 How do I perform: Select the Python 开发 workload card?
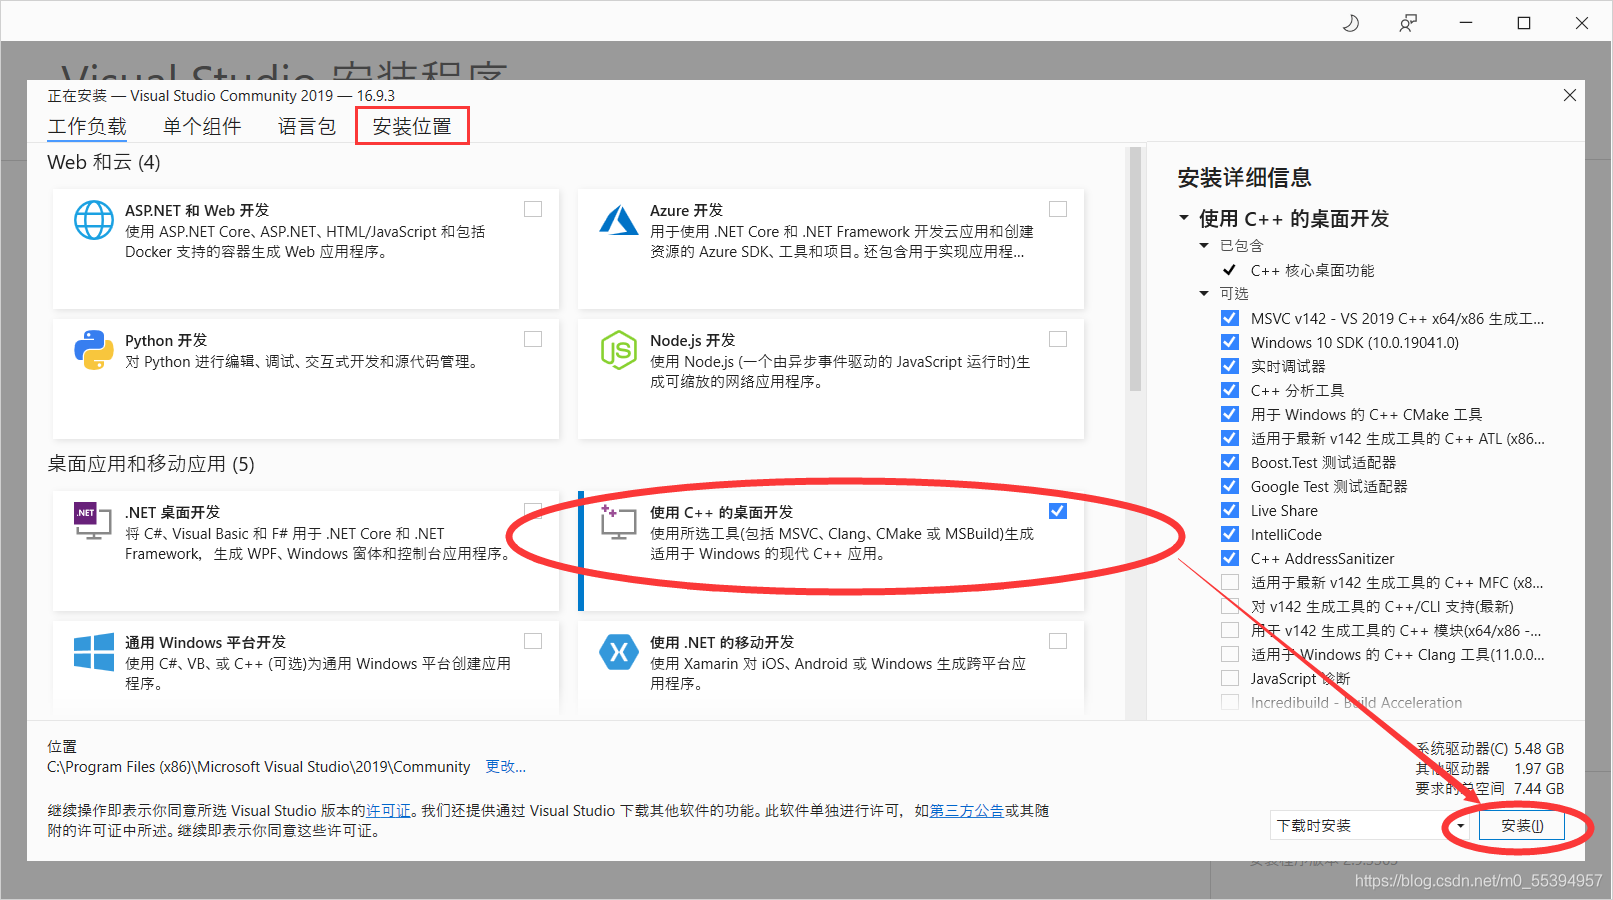point(306,379)
